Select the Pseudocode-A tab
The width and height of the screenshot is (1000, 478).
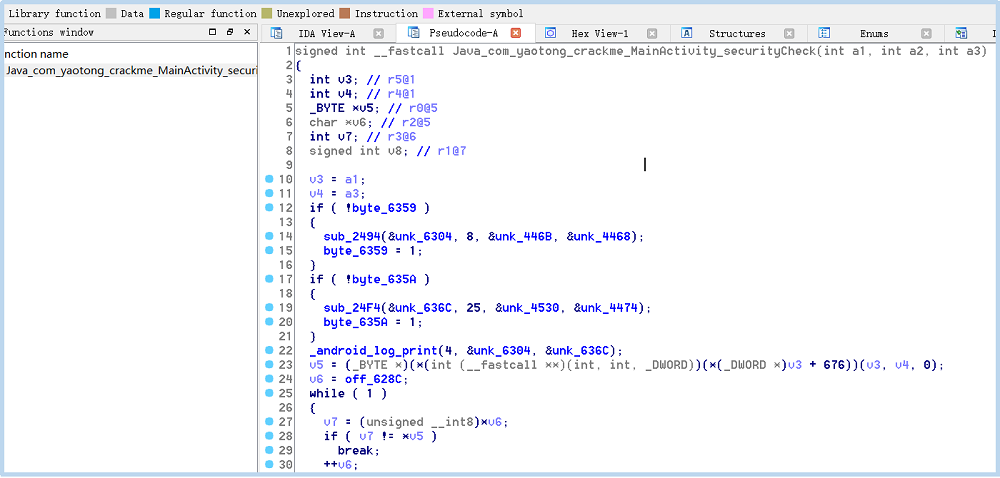[x=462, y=34]
